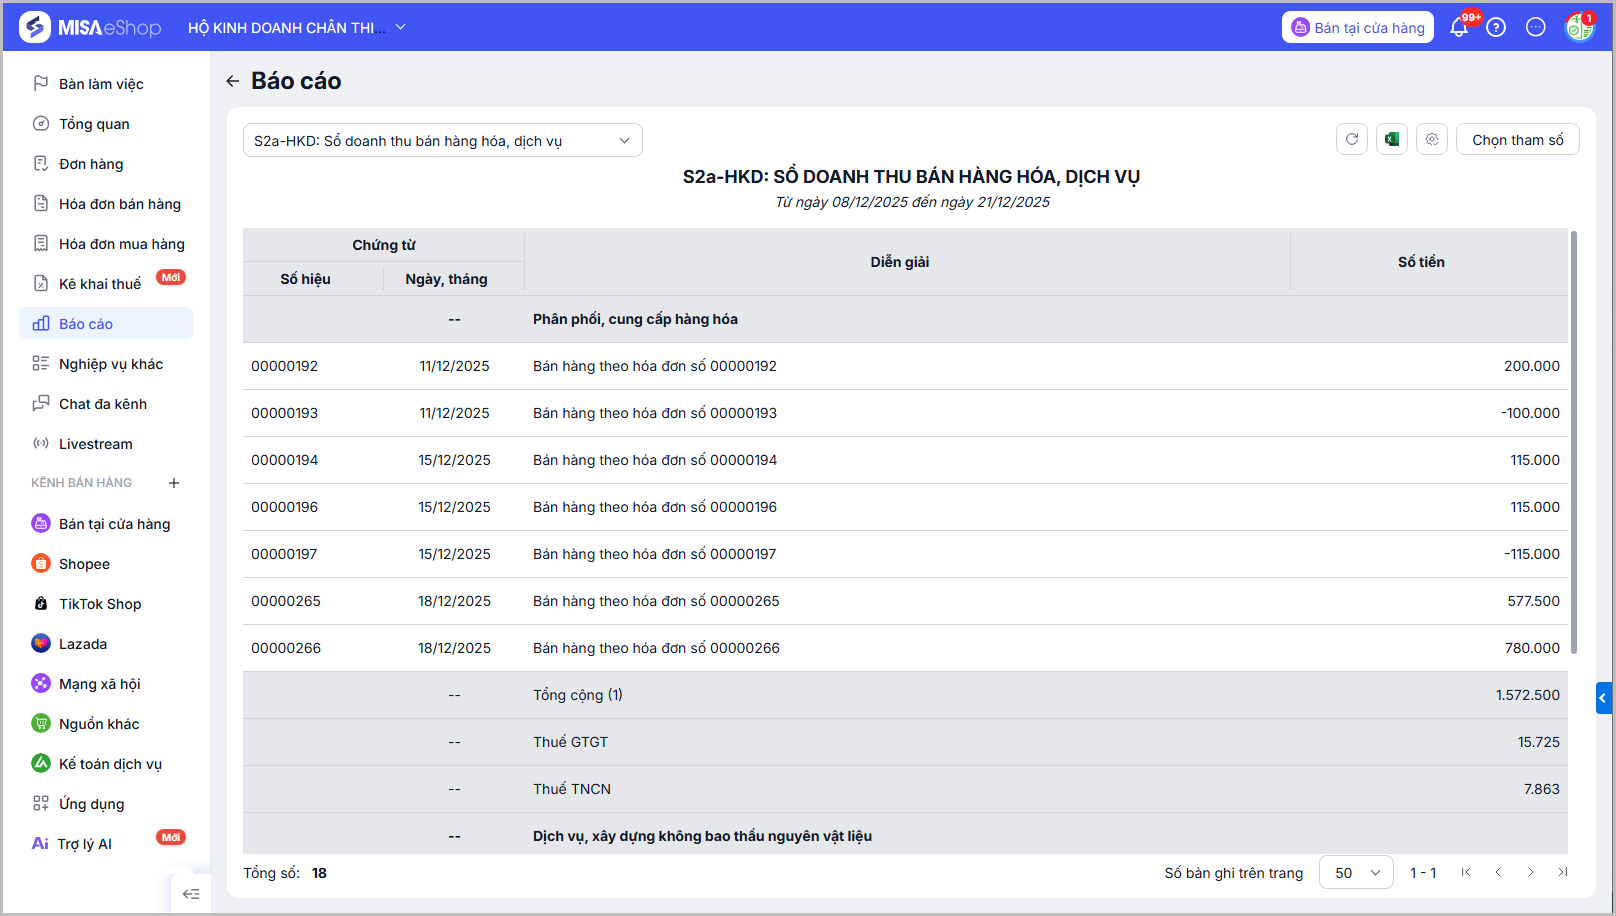This screenshot has width=1616, height=916.
Task: Open the S2a-HKD report type dropdown
Action: (442, 141)
